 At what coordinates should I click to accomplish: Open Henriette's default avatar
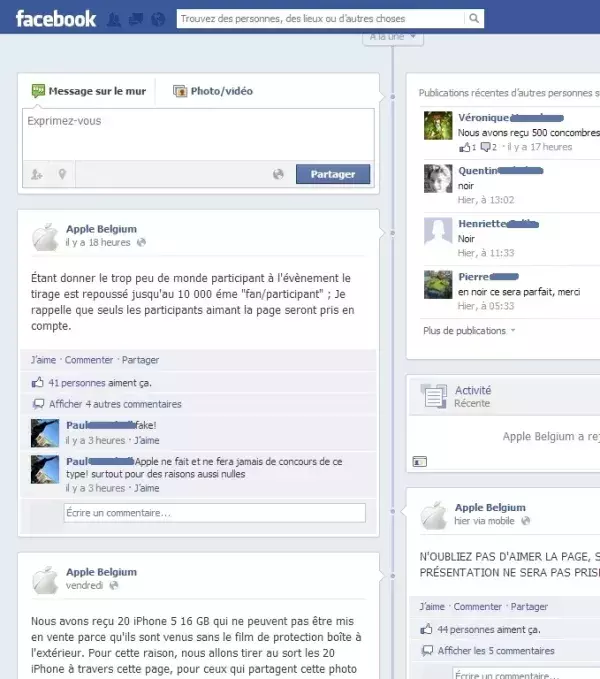coord(438,231)
